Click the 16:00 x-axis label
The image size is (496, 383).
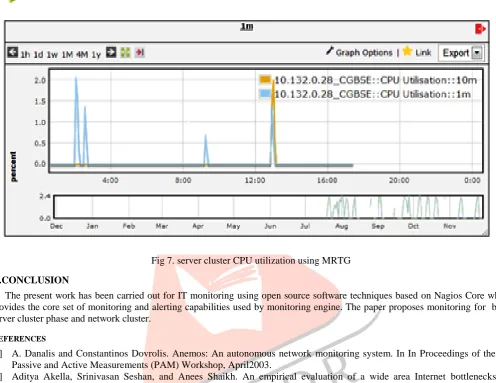point(327,180)
